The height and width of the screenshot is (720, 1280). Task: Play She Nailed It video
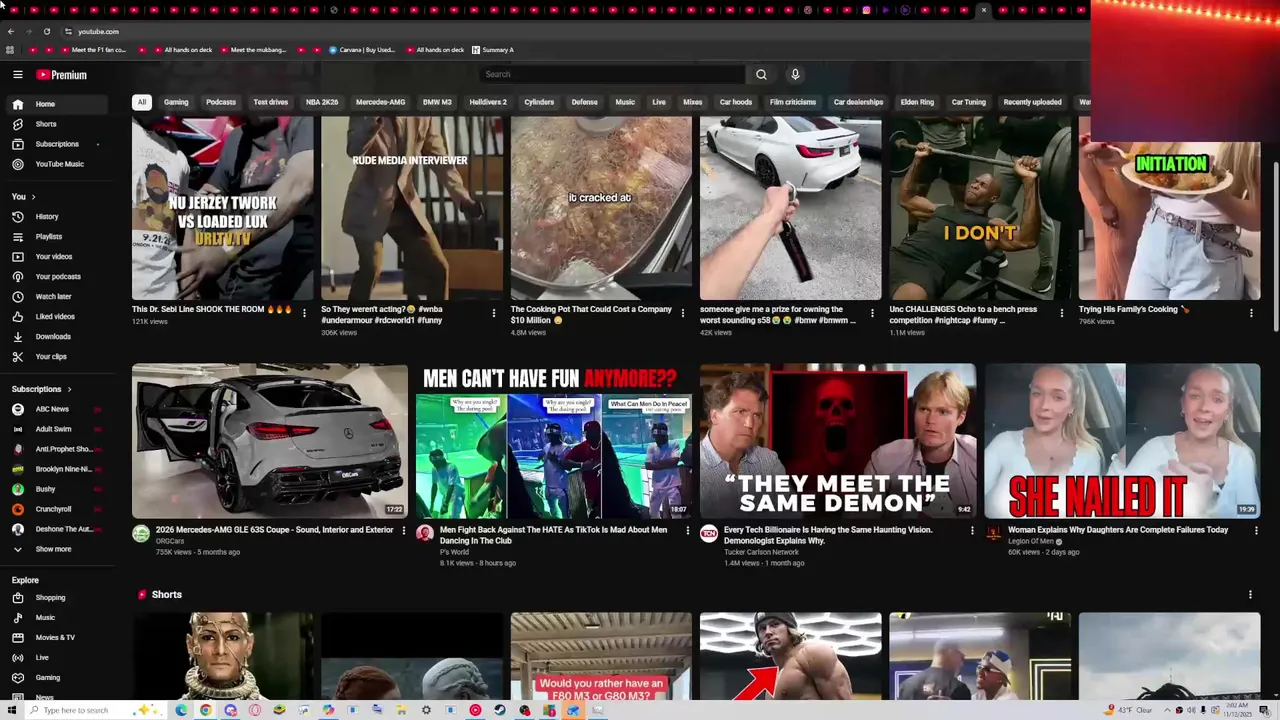(1122, 441)
